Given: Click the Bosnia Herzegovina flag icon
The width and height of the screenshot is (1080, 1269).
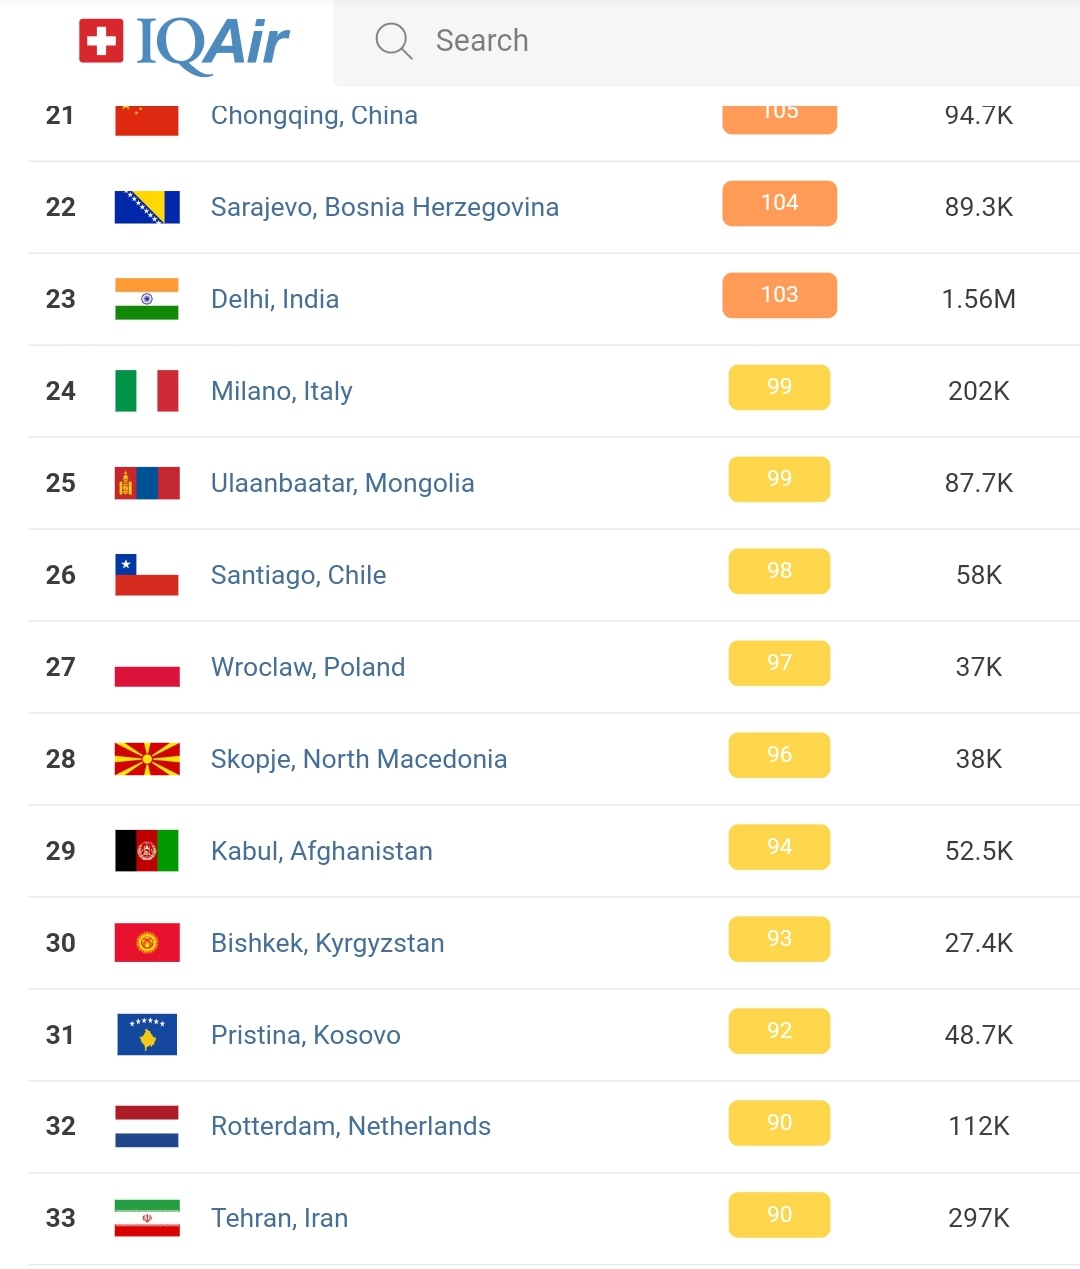Looking at the screenshot, I should [147, 207].
